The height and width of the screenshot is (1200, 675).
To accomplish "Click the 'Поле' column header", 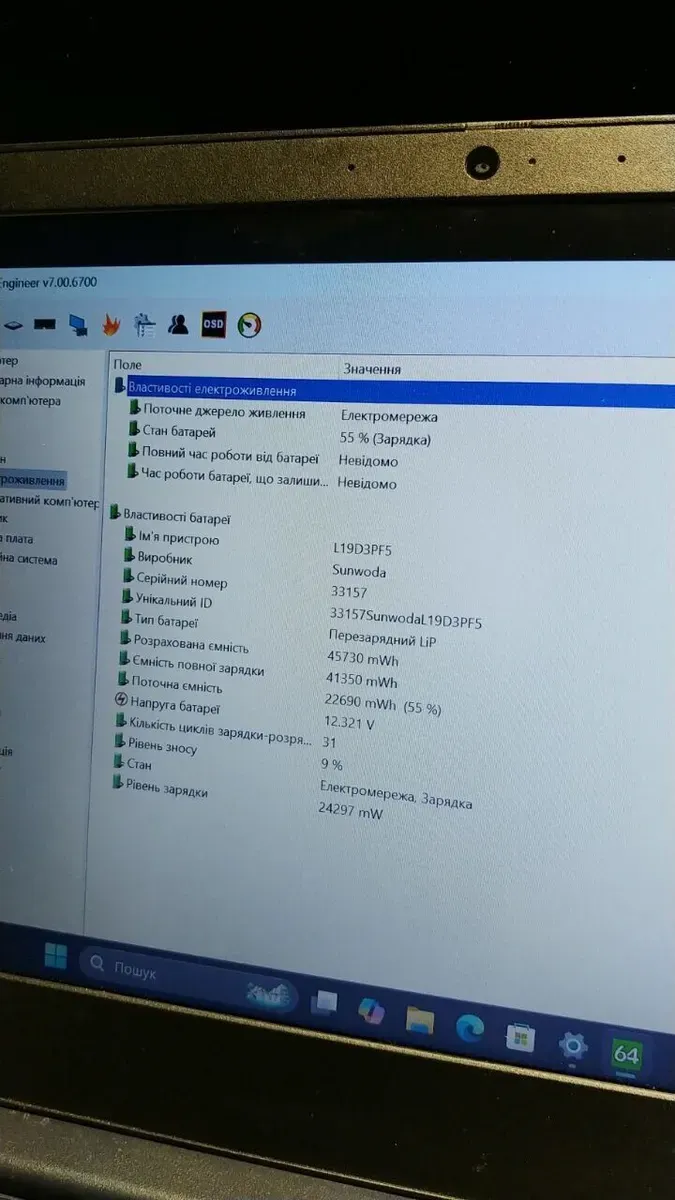I will point(128,366).
